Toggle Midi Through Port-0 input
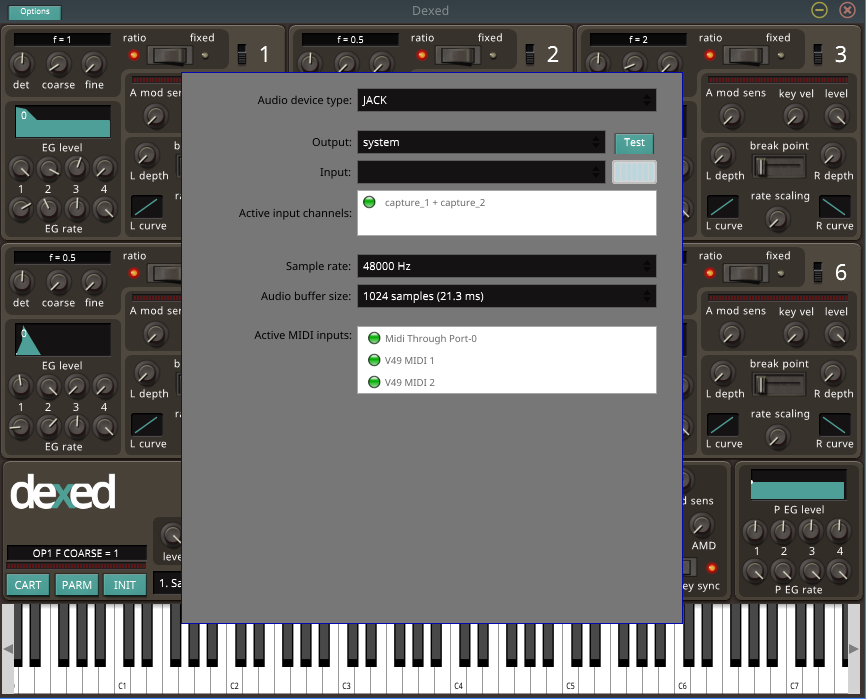The image size is (866, 699). pyautogui.click(x=423, y=338)
